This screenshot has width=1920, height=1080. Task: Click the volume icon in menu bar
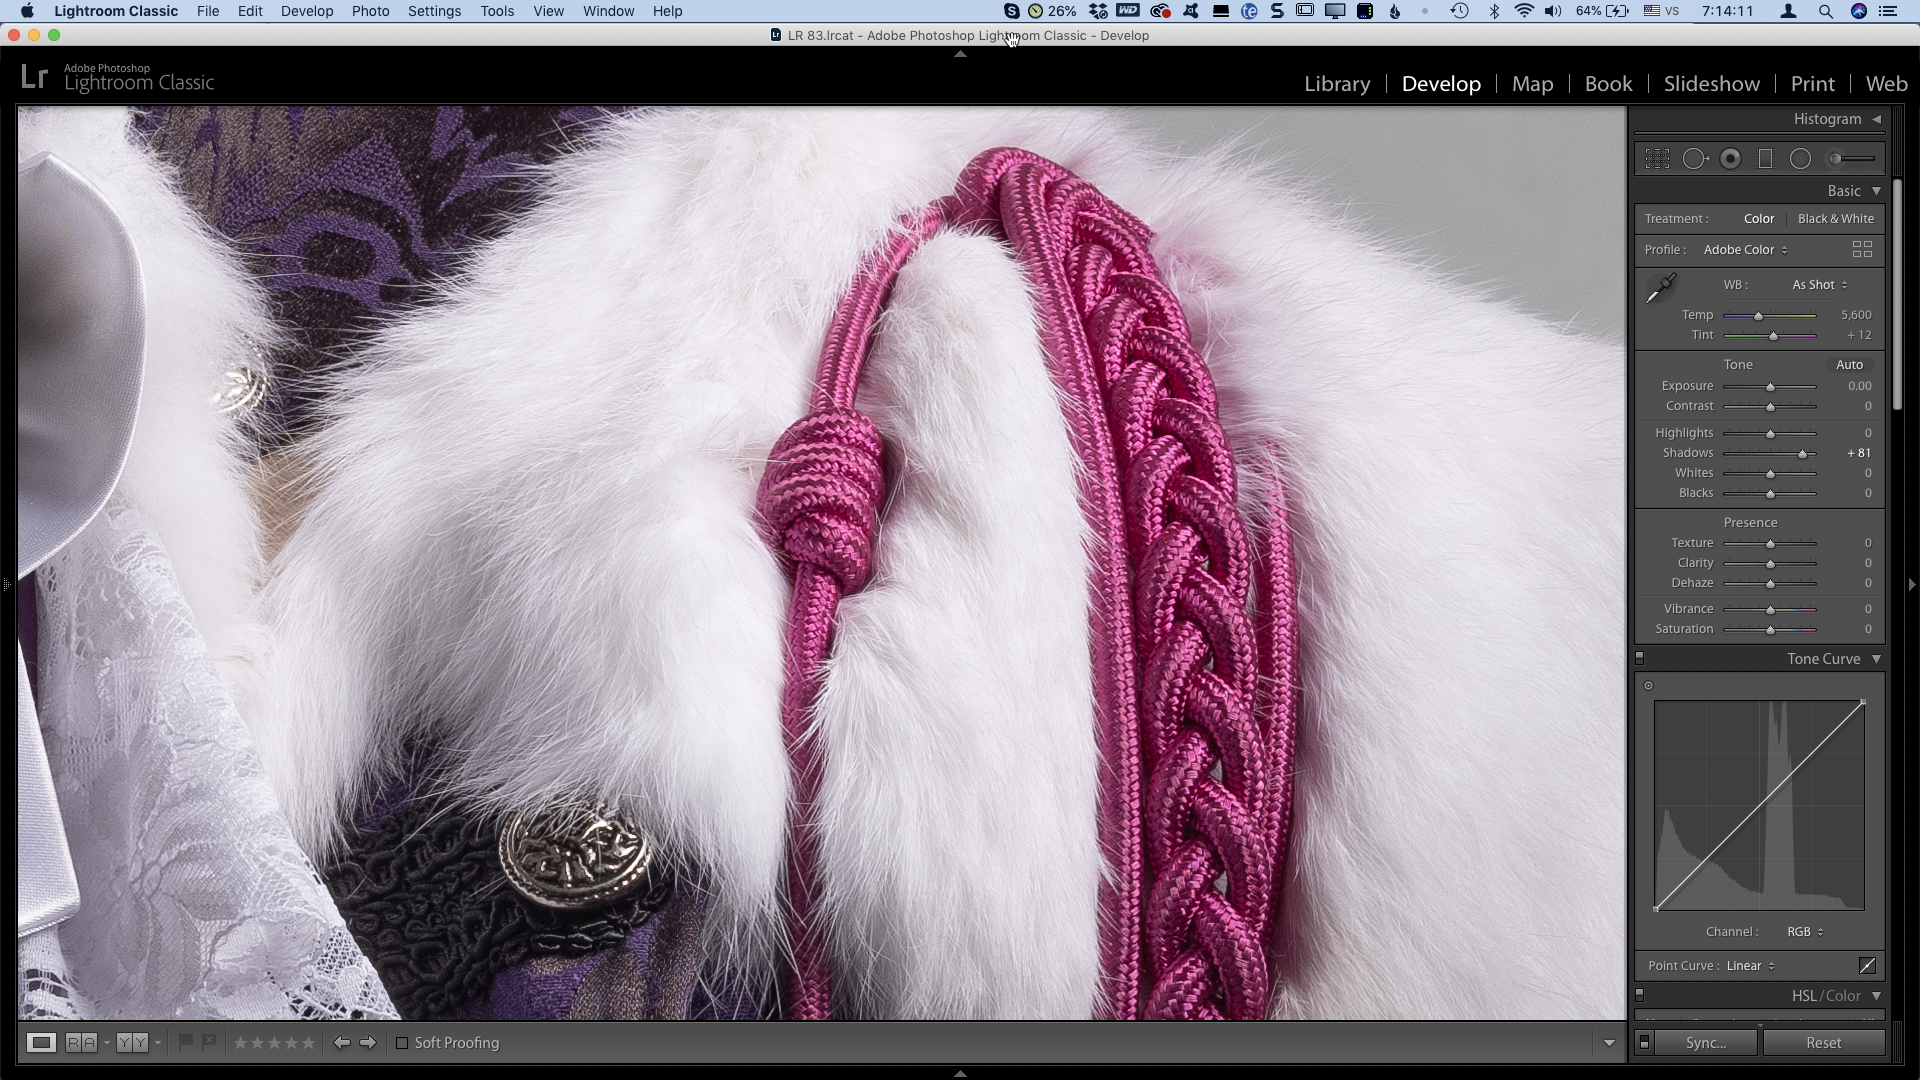(1553, 11)
